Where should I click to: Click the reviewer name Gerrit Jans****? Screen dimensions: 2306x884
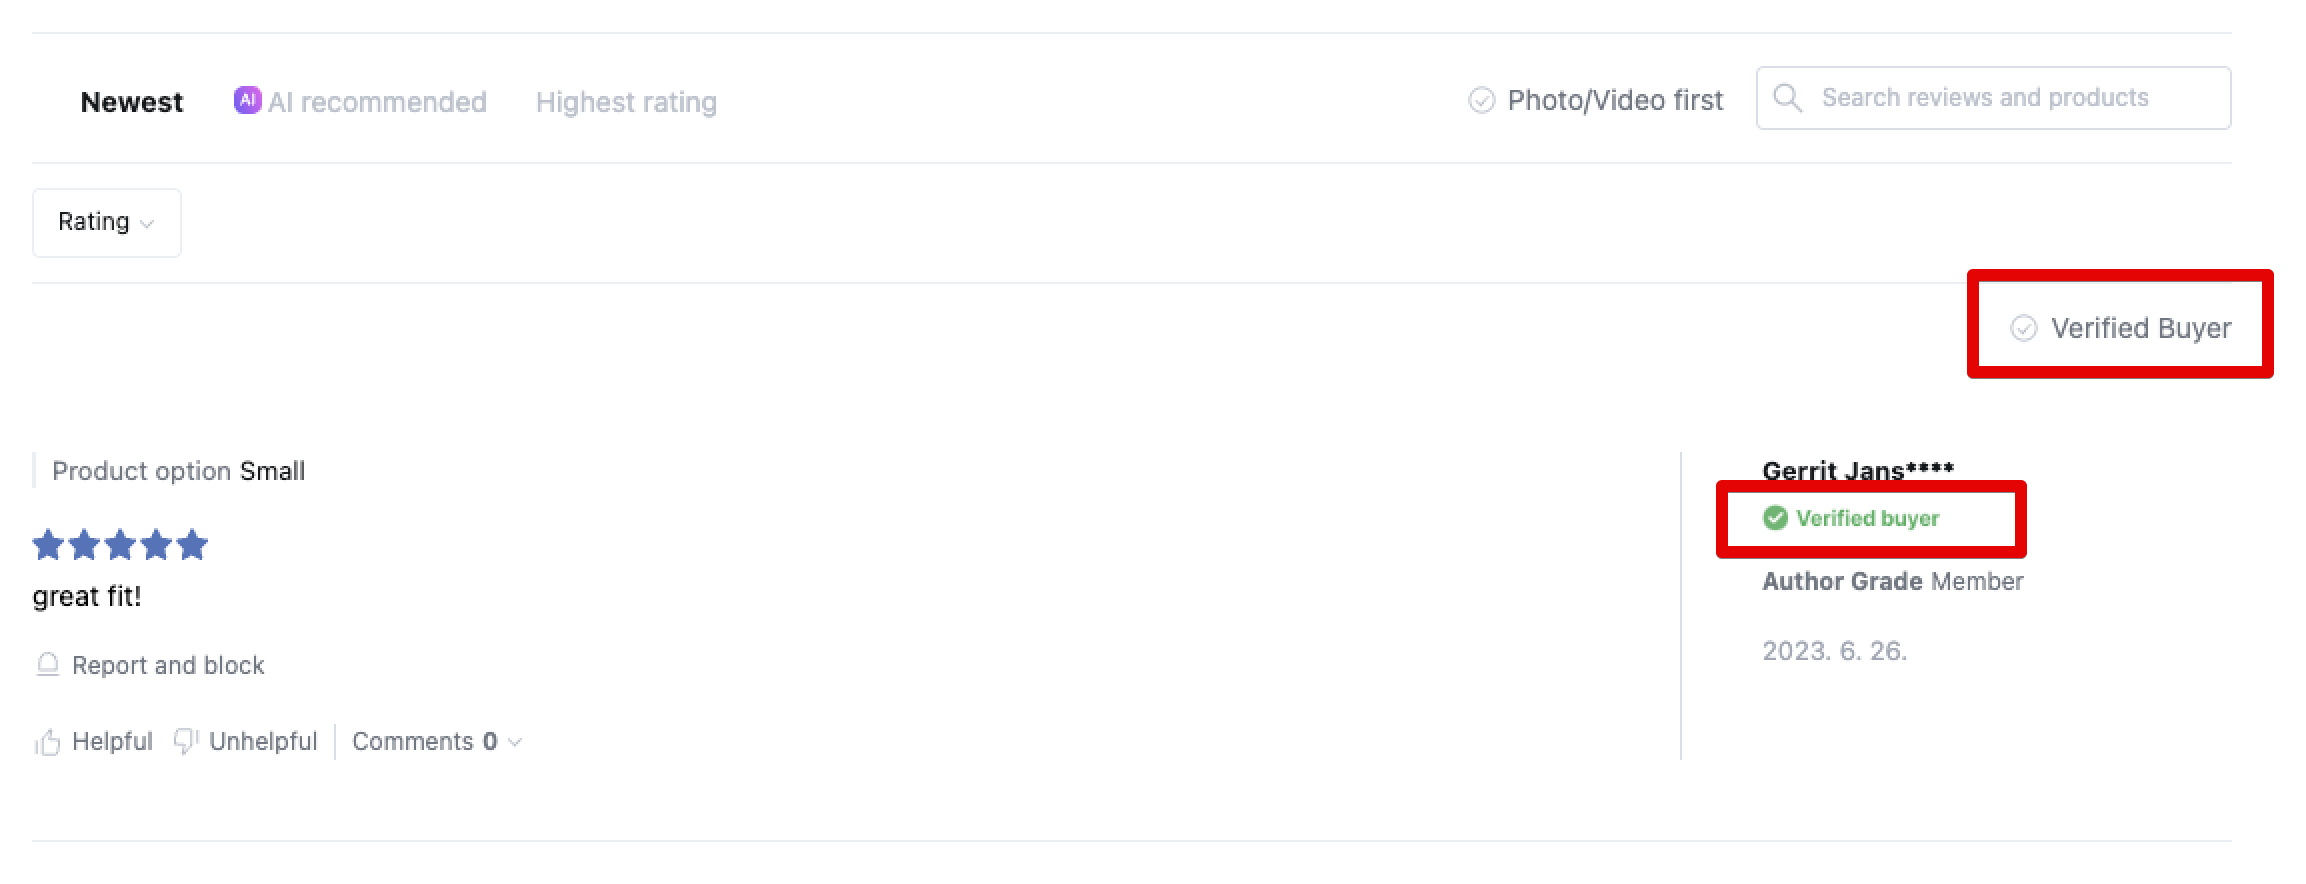1857,470
